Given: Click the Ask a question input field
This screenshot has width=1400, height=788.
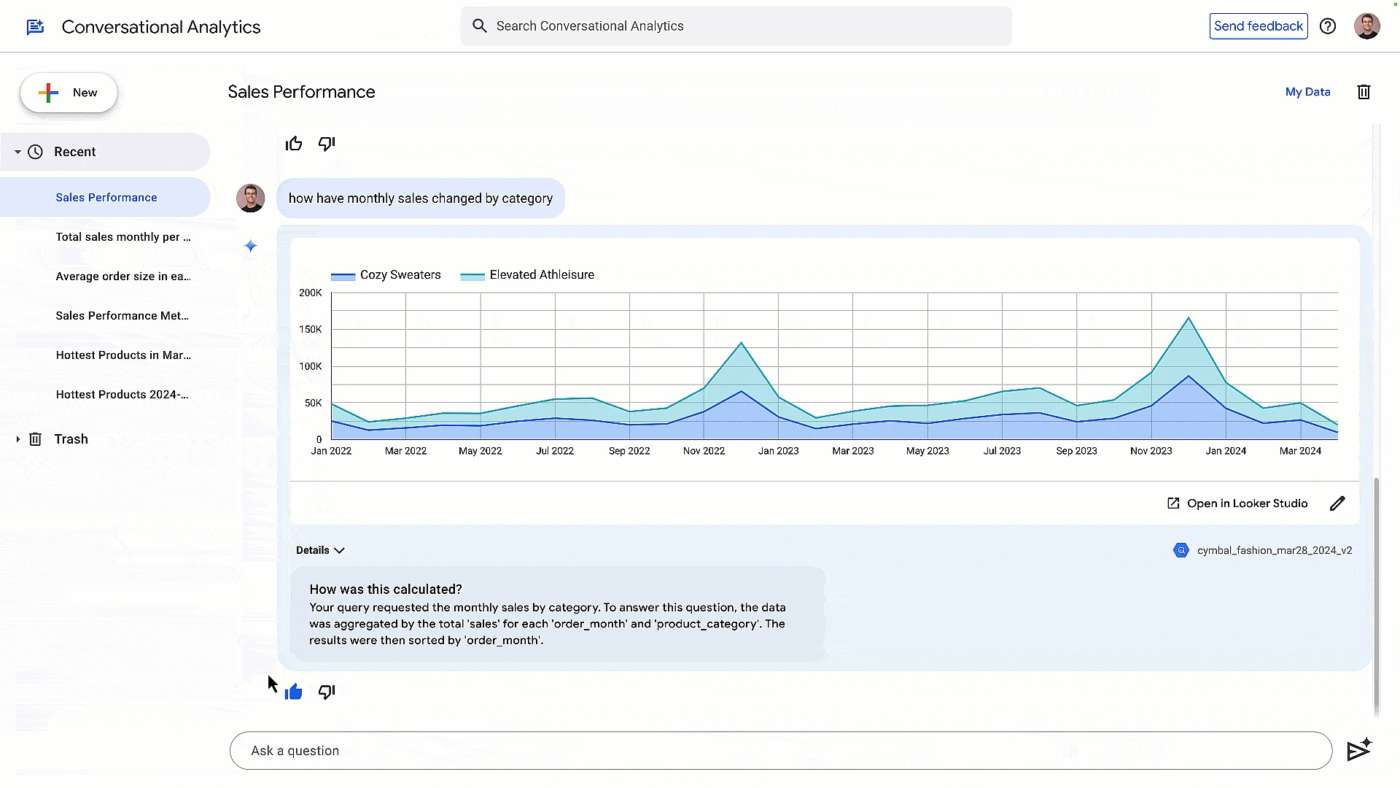Looking at the screenshot, I should [x=780, y=751].
